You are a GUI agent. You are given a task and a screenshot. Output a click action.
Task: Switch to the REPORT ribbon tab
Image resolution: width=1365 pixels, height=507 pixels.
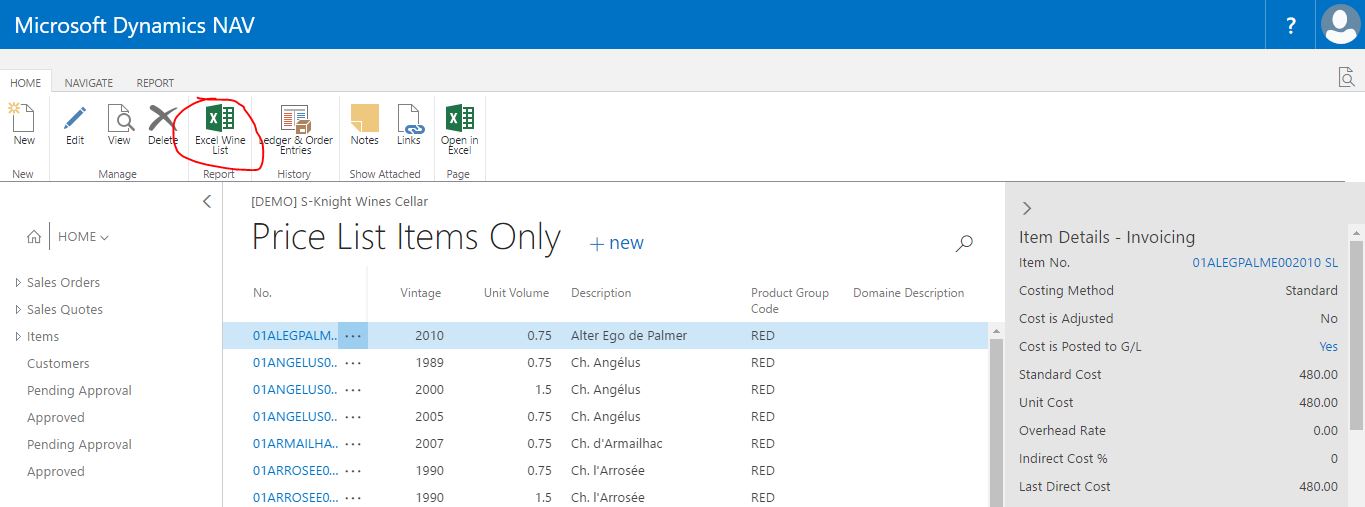point(155,83)
